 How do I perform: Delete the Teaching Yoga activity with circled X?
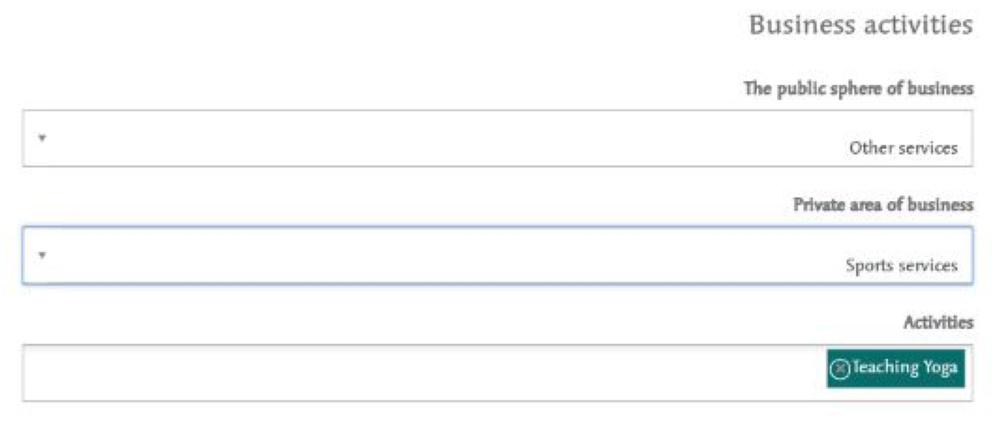point(840,369)
